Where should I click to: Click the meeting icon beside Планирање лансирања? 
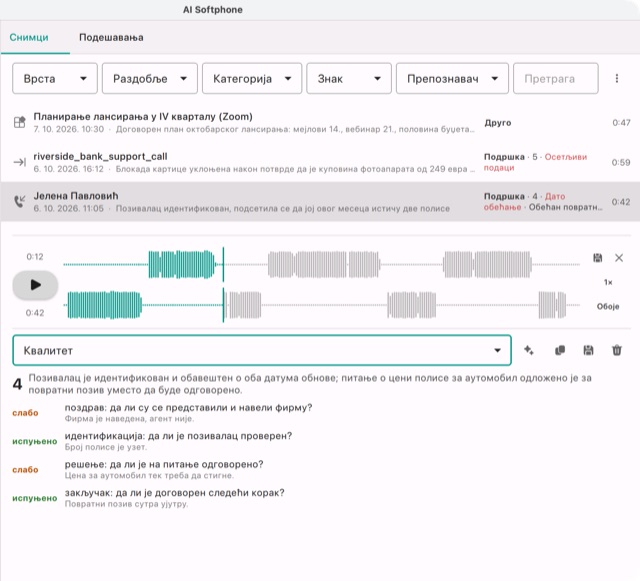click(20, 122)
